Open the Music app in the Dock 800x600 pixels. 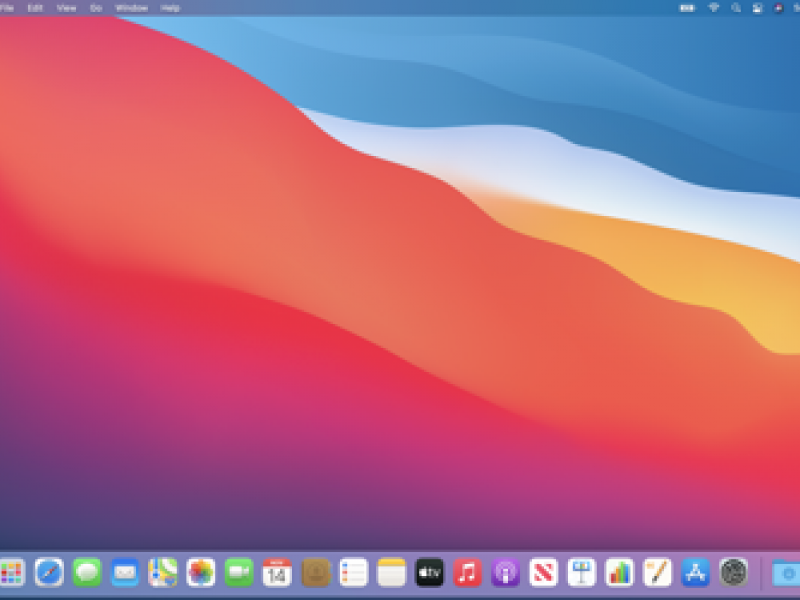click(467, 572)
